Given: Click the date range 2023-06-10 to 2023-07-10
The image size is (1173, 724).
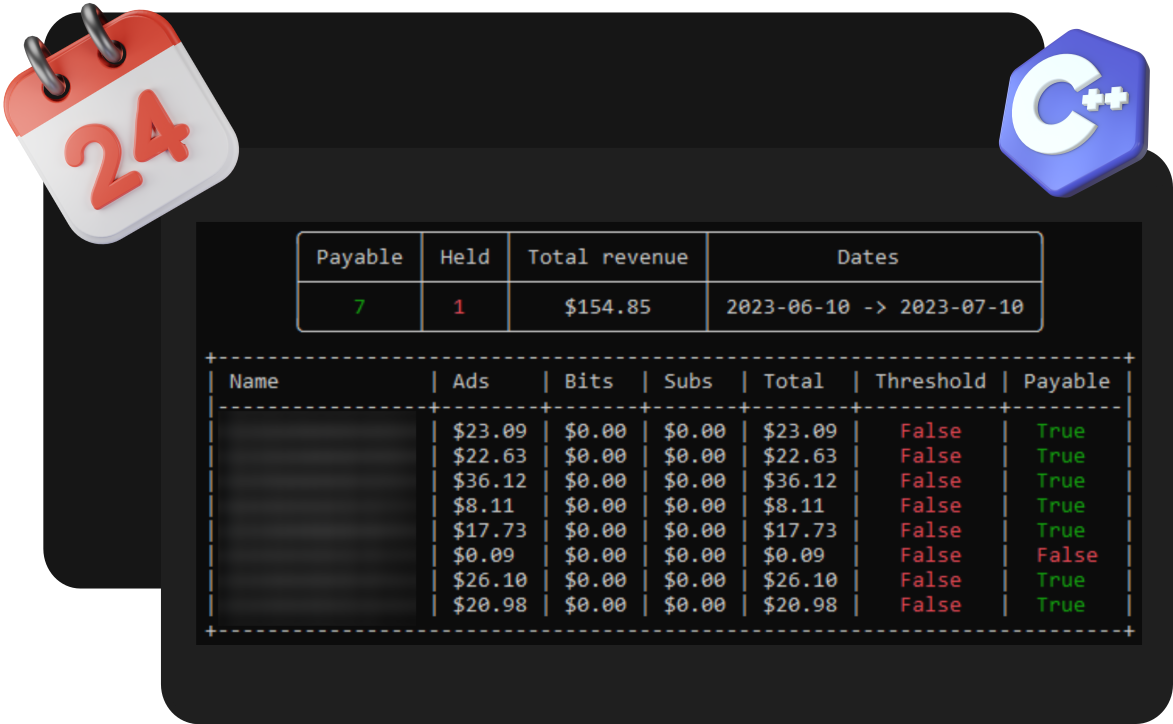Looking at the screenshot, I should 874,307.
